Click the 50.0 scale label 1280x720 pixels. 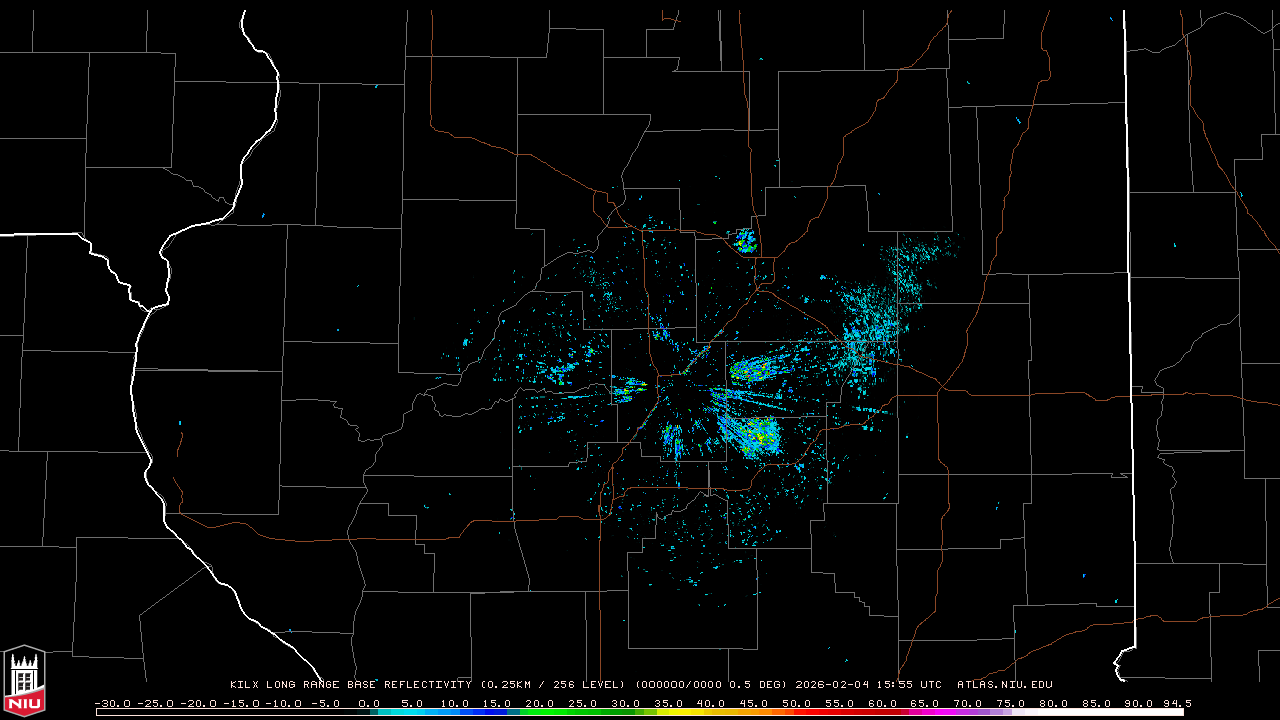tap(796, 703)
